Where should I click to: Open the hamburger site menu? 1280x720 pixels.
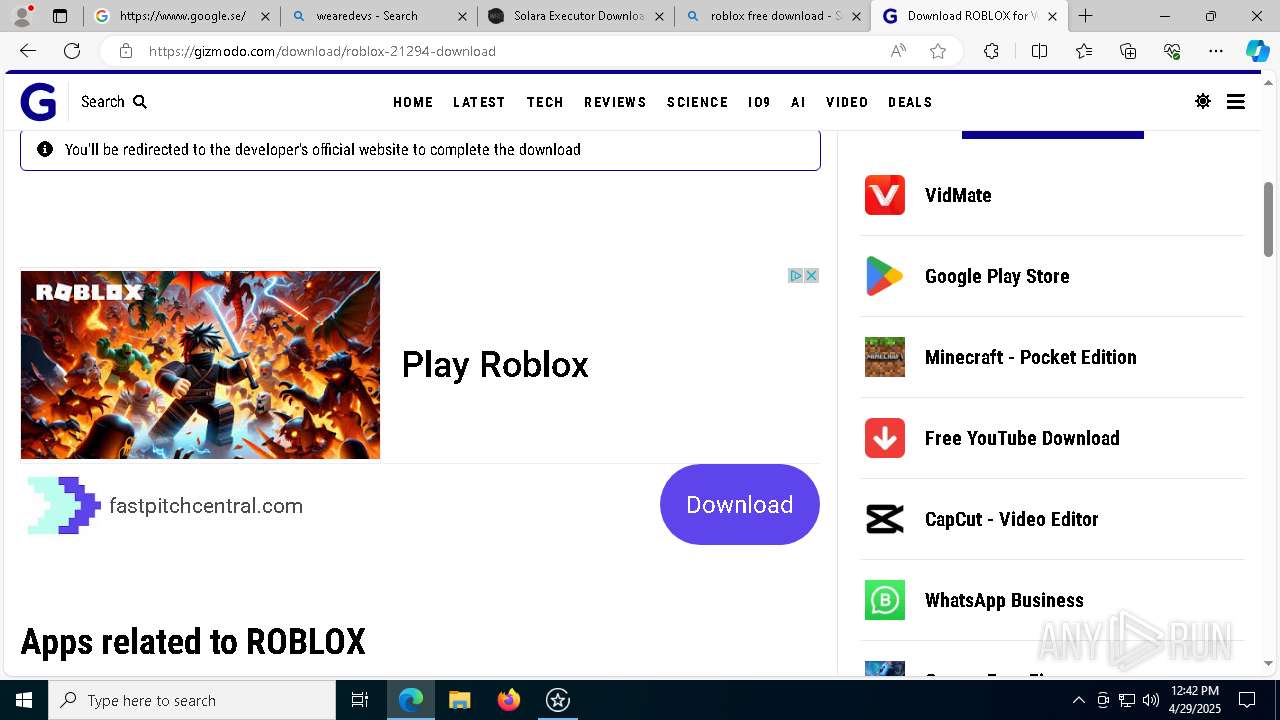click(x=1236, y=101)
